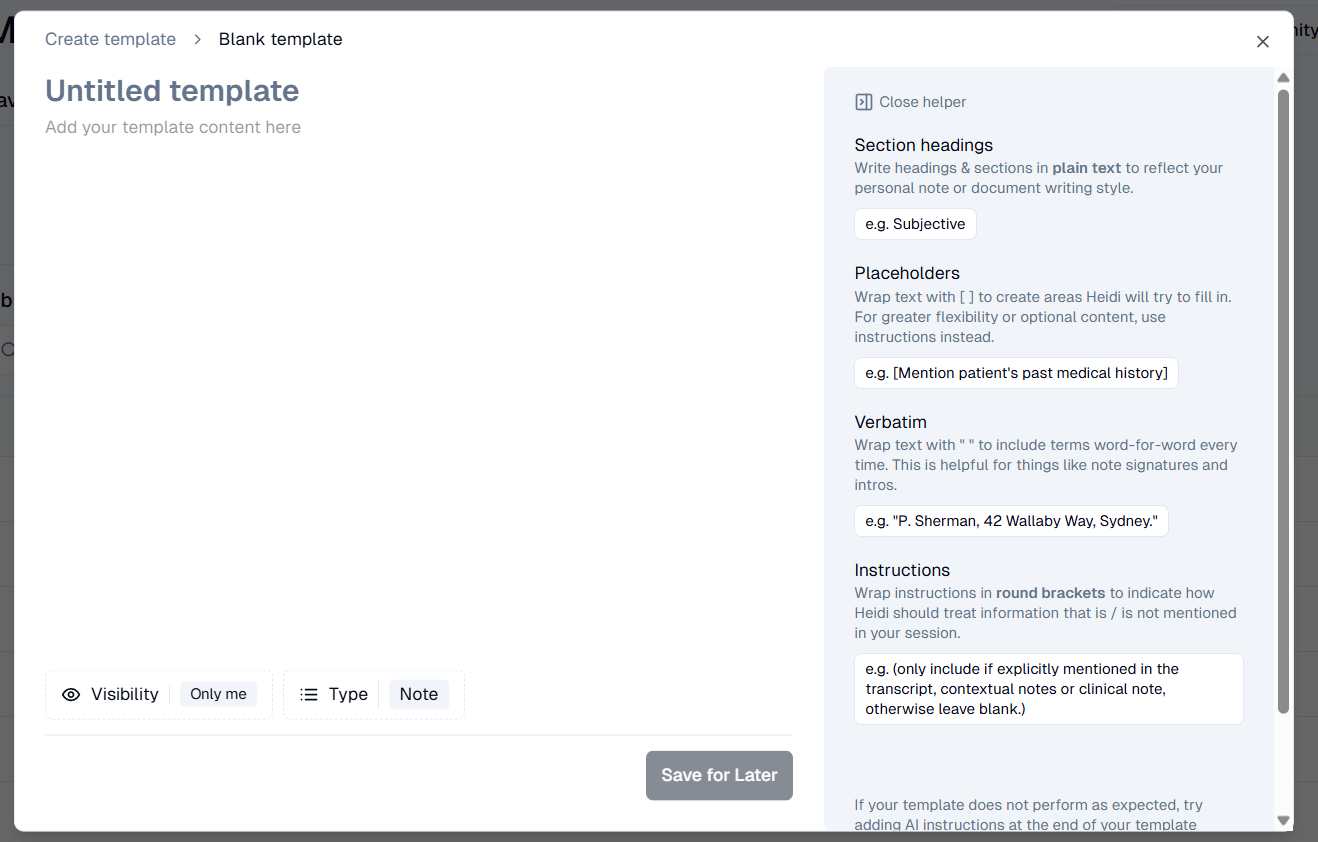This screenshot has width=1318, height=842.
Task: Click the 'Write headings & sections in plain text' description
Action: tap(1039, 178)
